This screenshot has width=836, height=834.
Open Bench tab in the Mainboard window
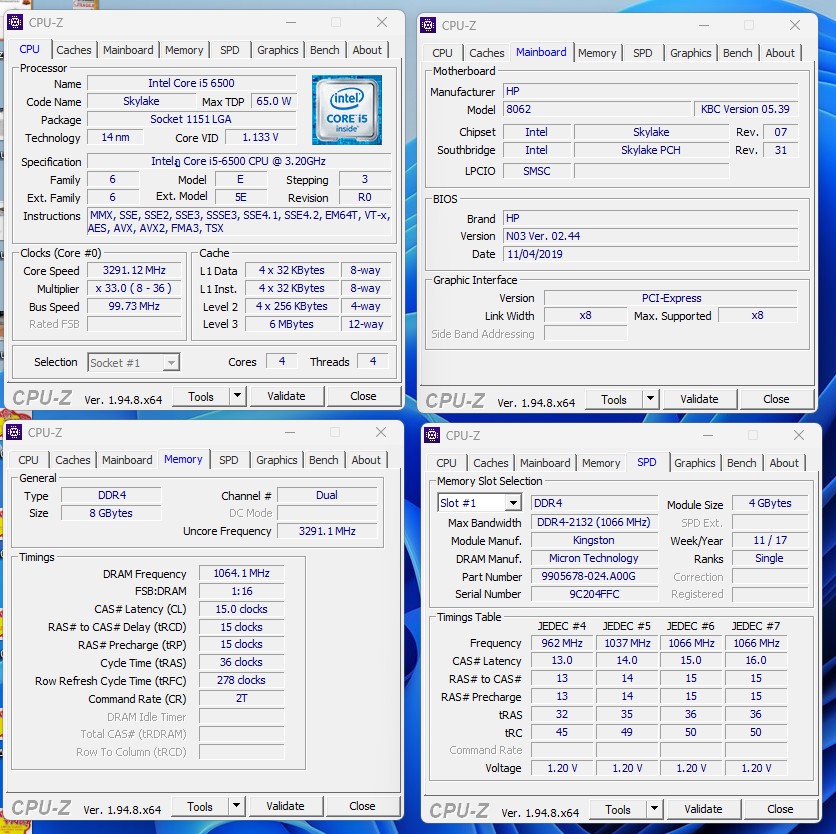point(737,53)
